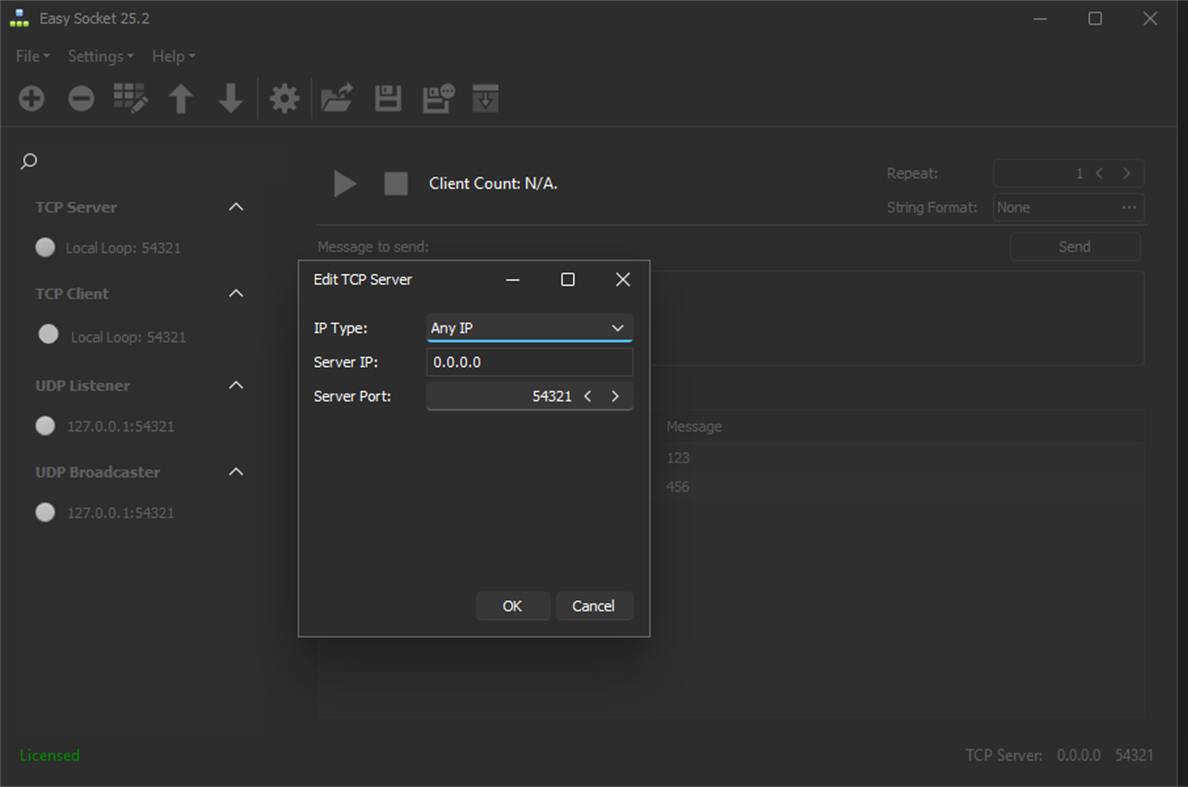Click the Send button
The image size is (1188, 787).
(1074, 246)
